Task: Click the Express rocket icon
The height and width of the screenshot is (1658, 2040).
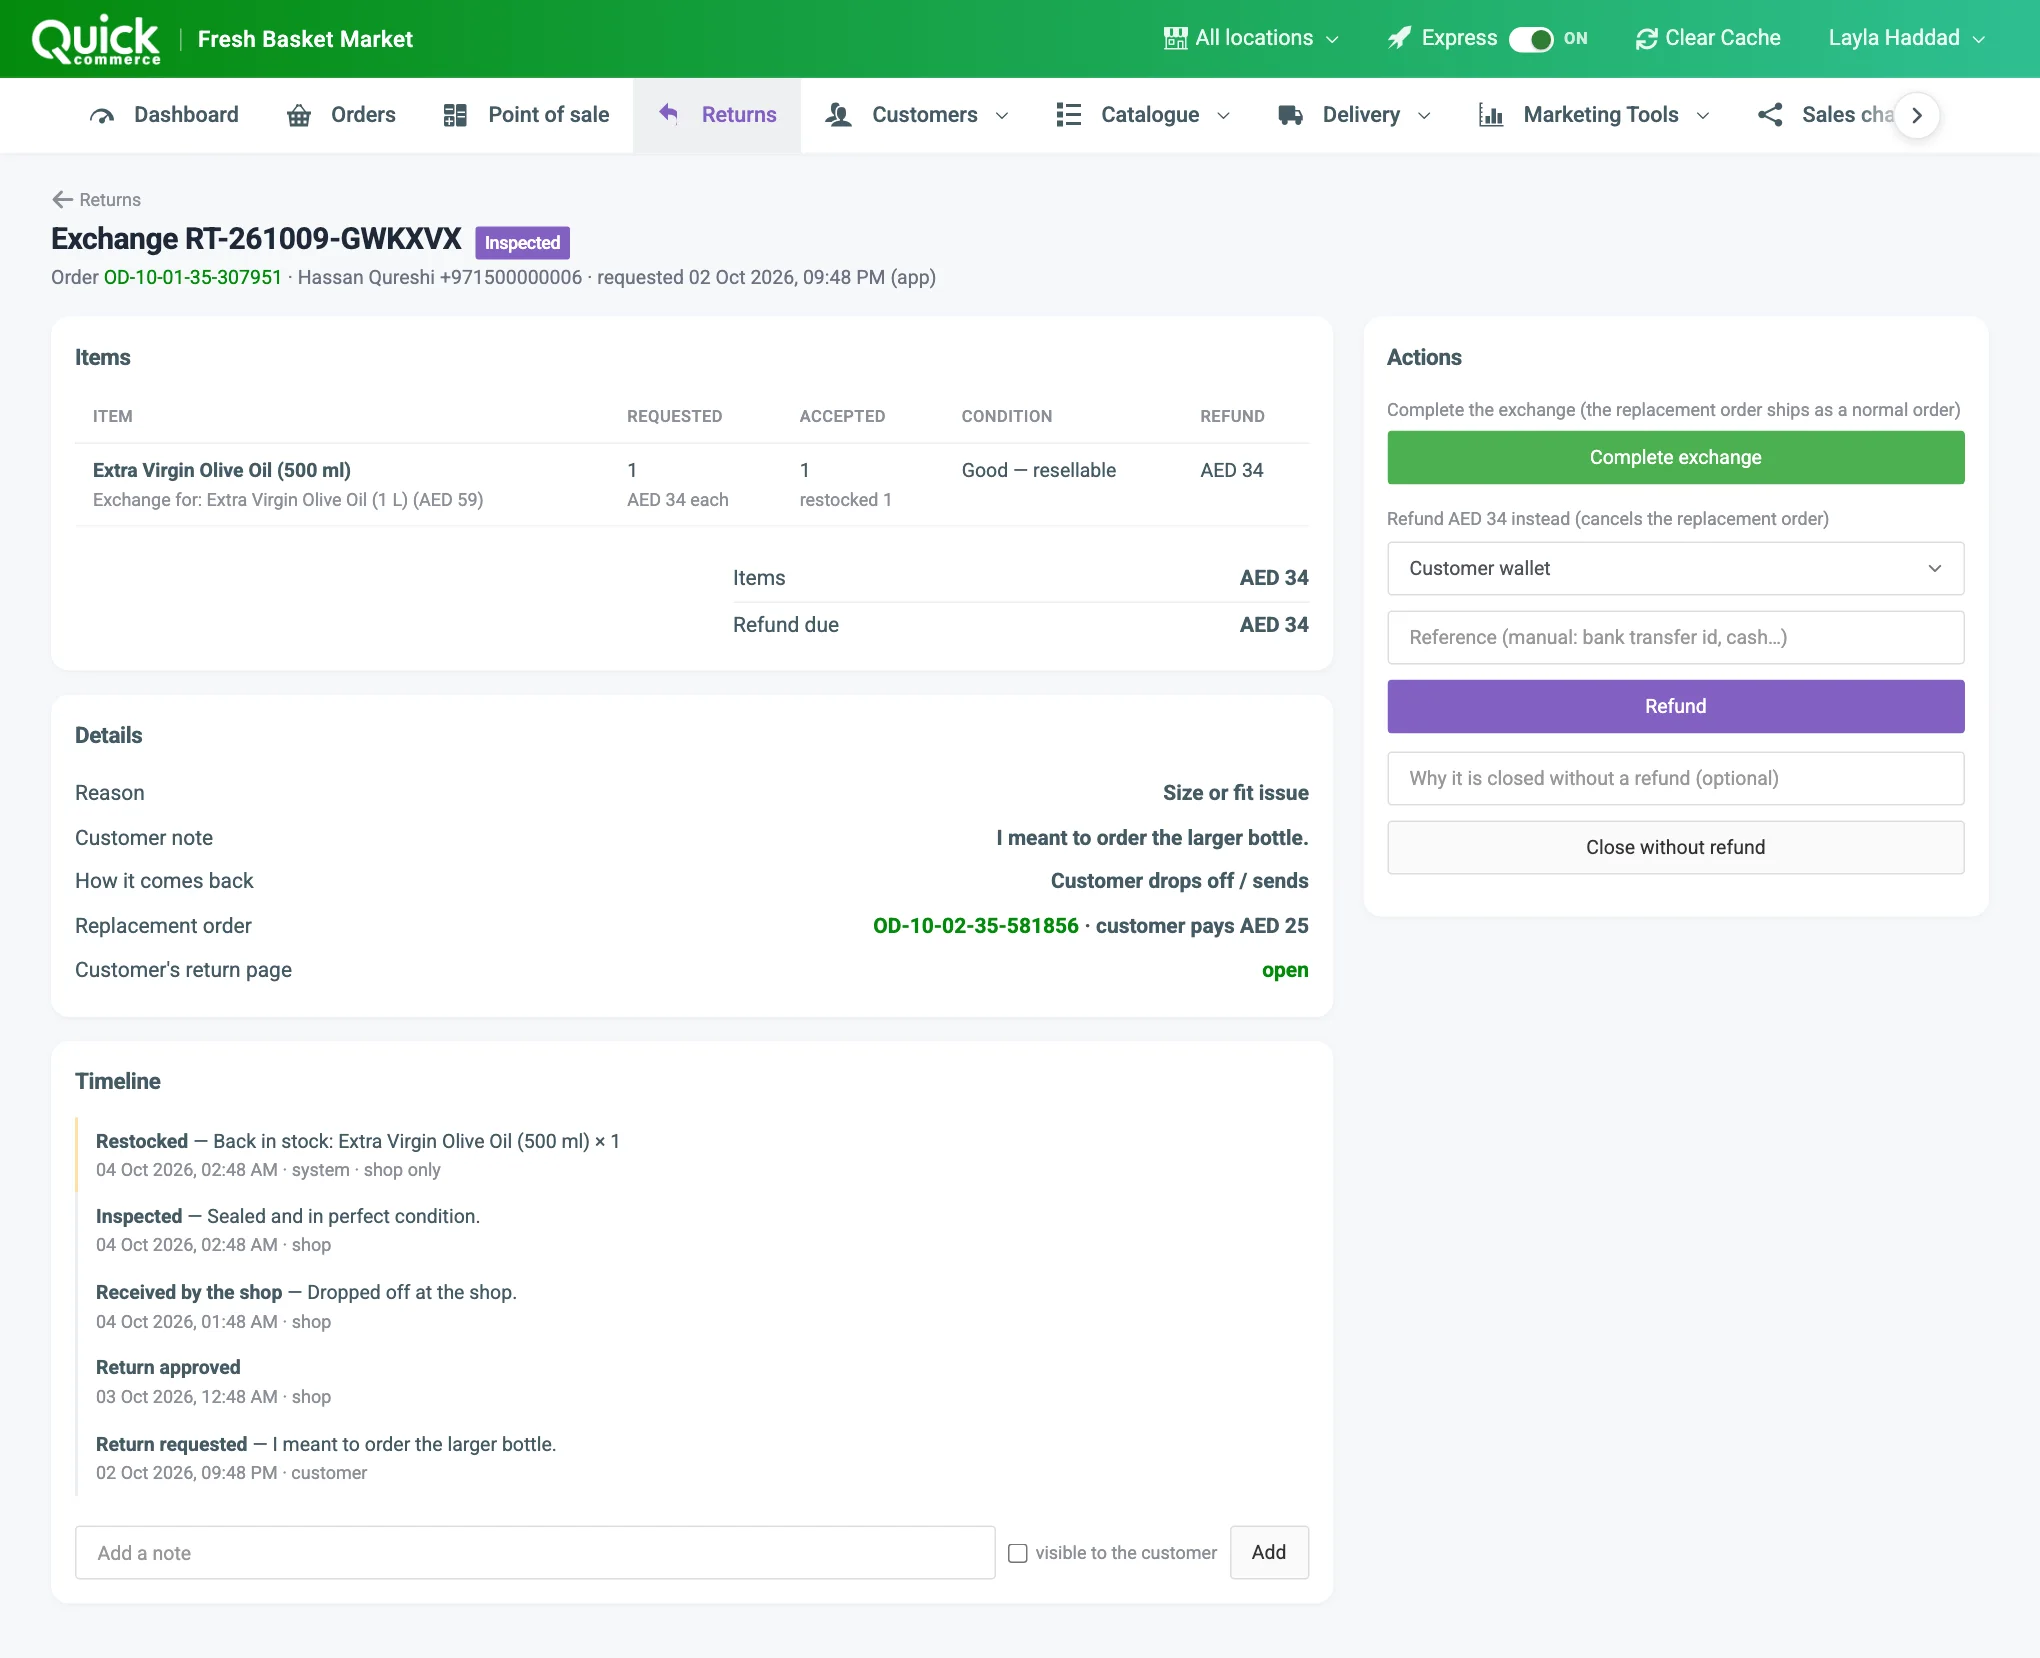Action: [x=1400, y=38]
